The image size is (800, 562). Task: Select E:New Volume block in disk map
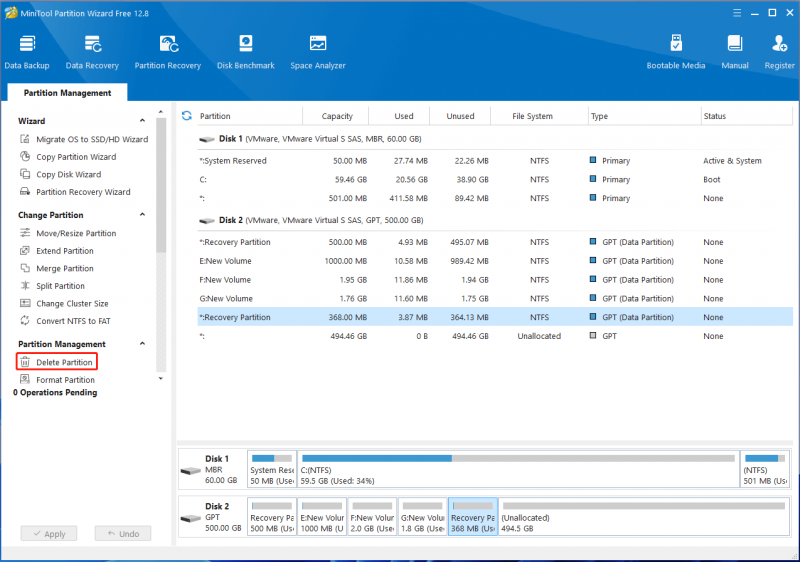322,516
